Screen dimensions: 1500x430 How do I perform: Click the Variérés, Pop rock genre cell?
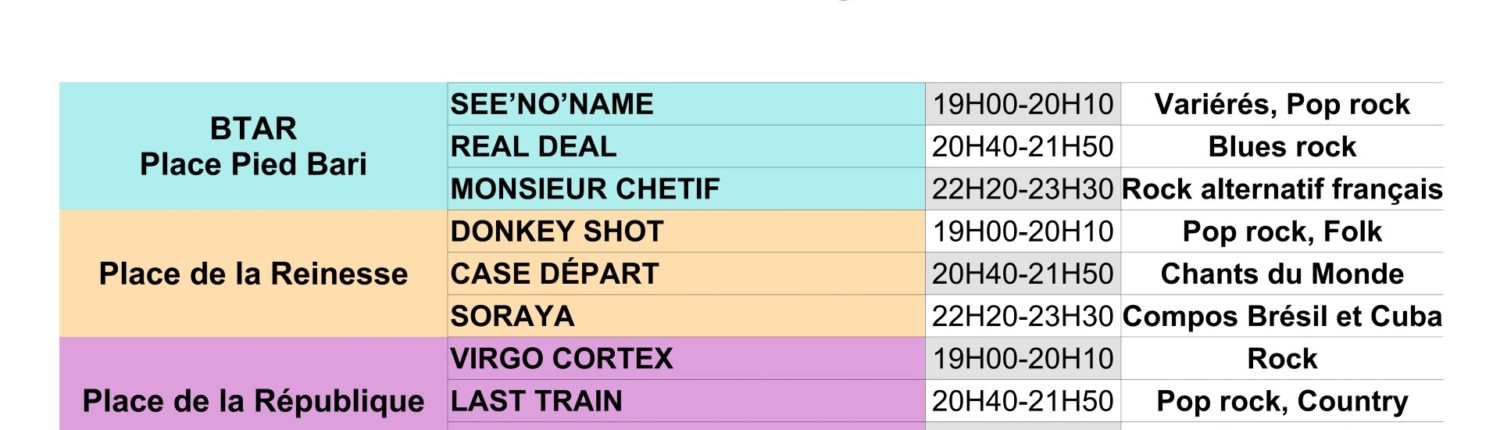(1282, 104)
